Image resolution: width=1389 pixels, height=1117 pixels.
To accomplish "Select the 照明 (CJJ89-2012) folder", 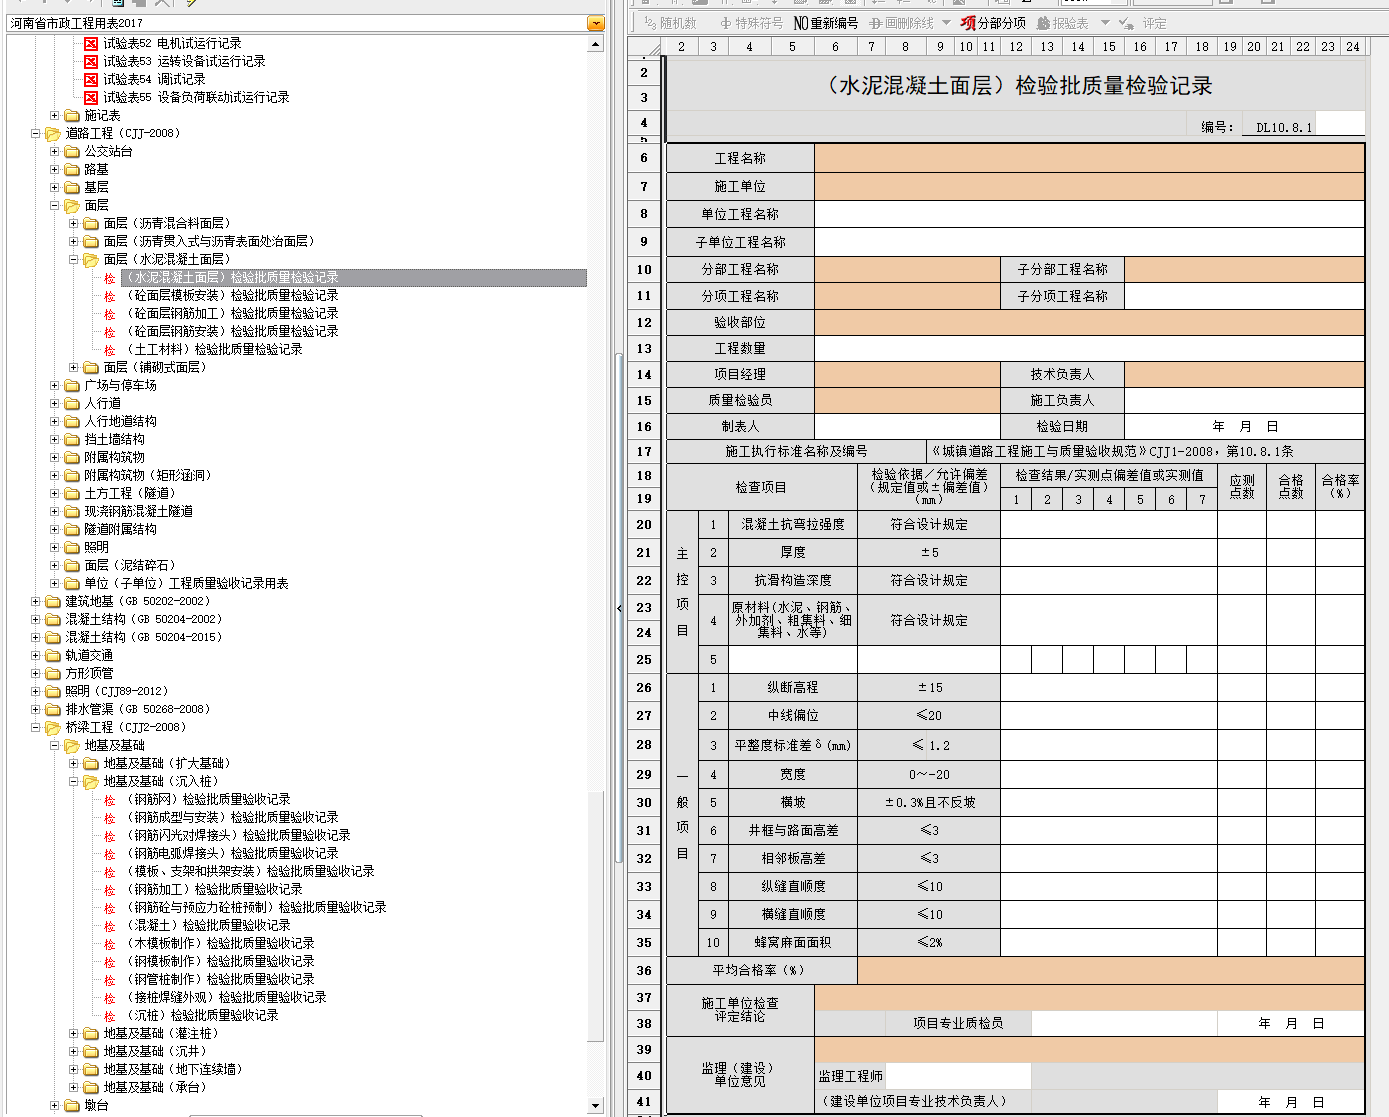I will coord(117,691).
